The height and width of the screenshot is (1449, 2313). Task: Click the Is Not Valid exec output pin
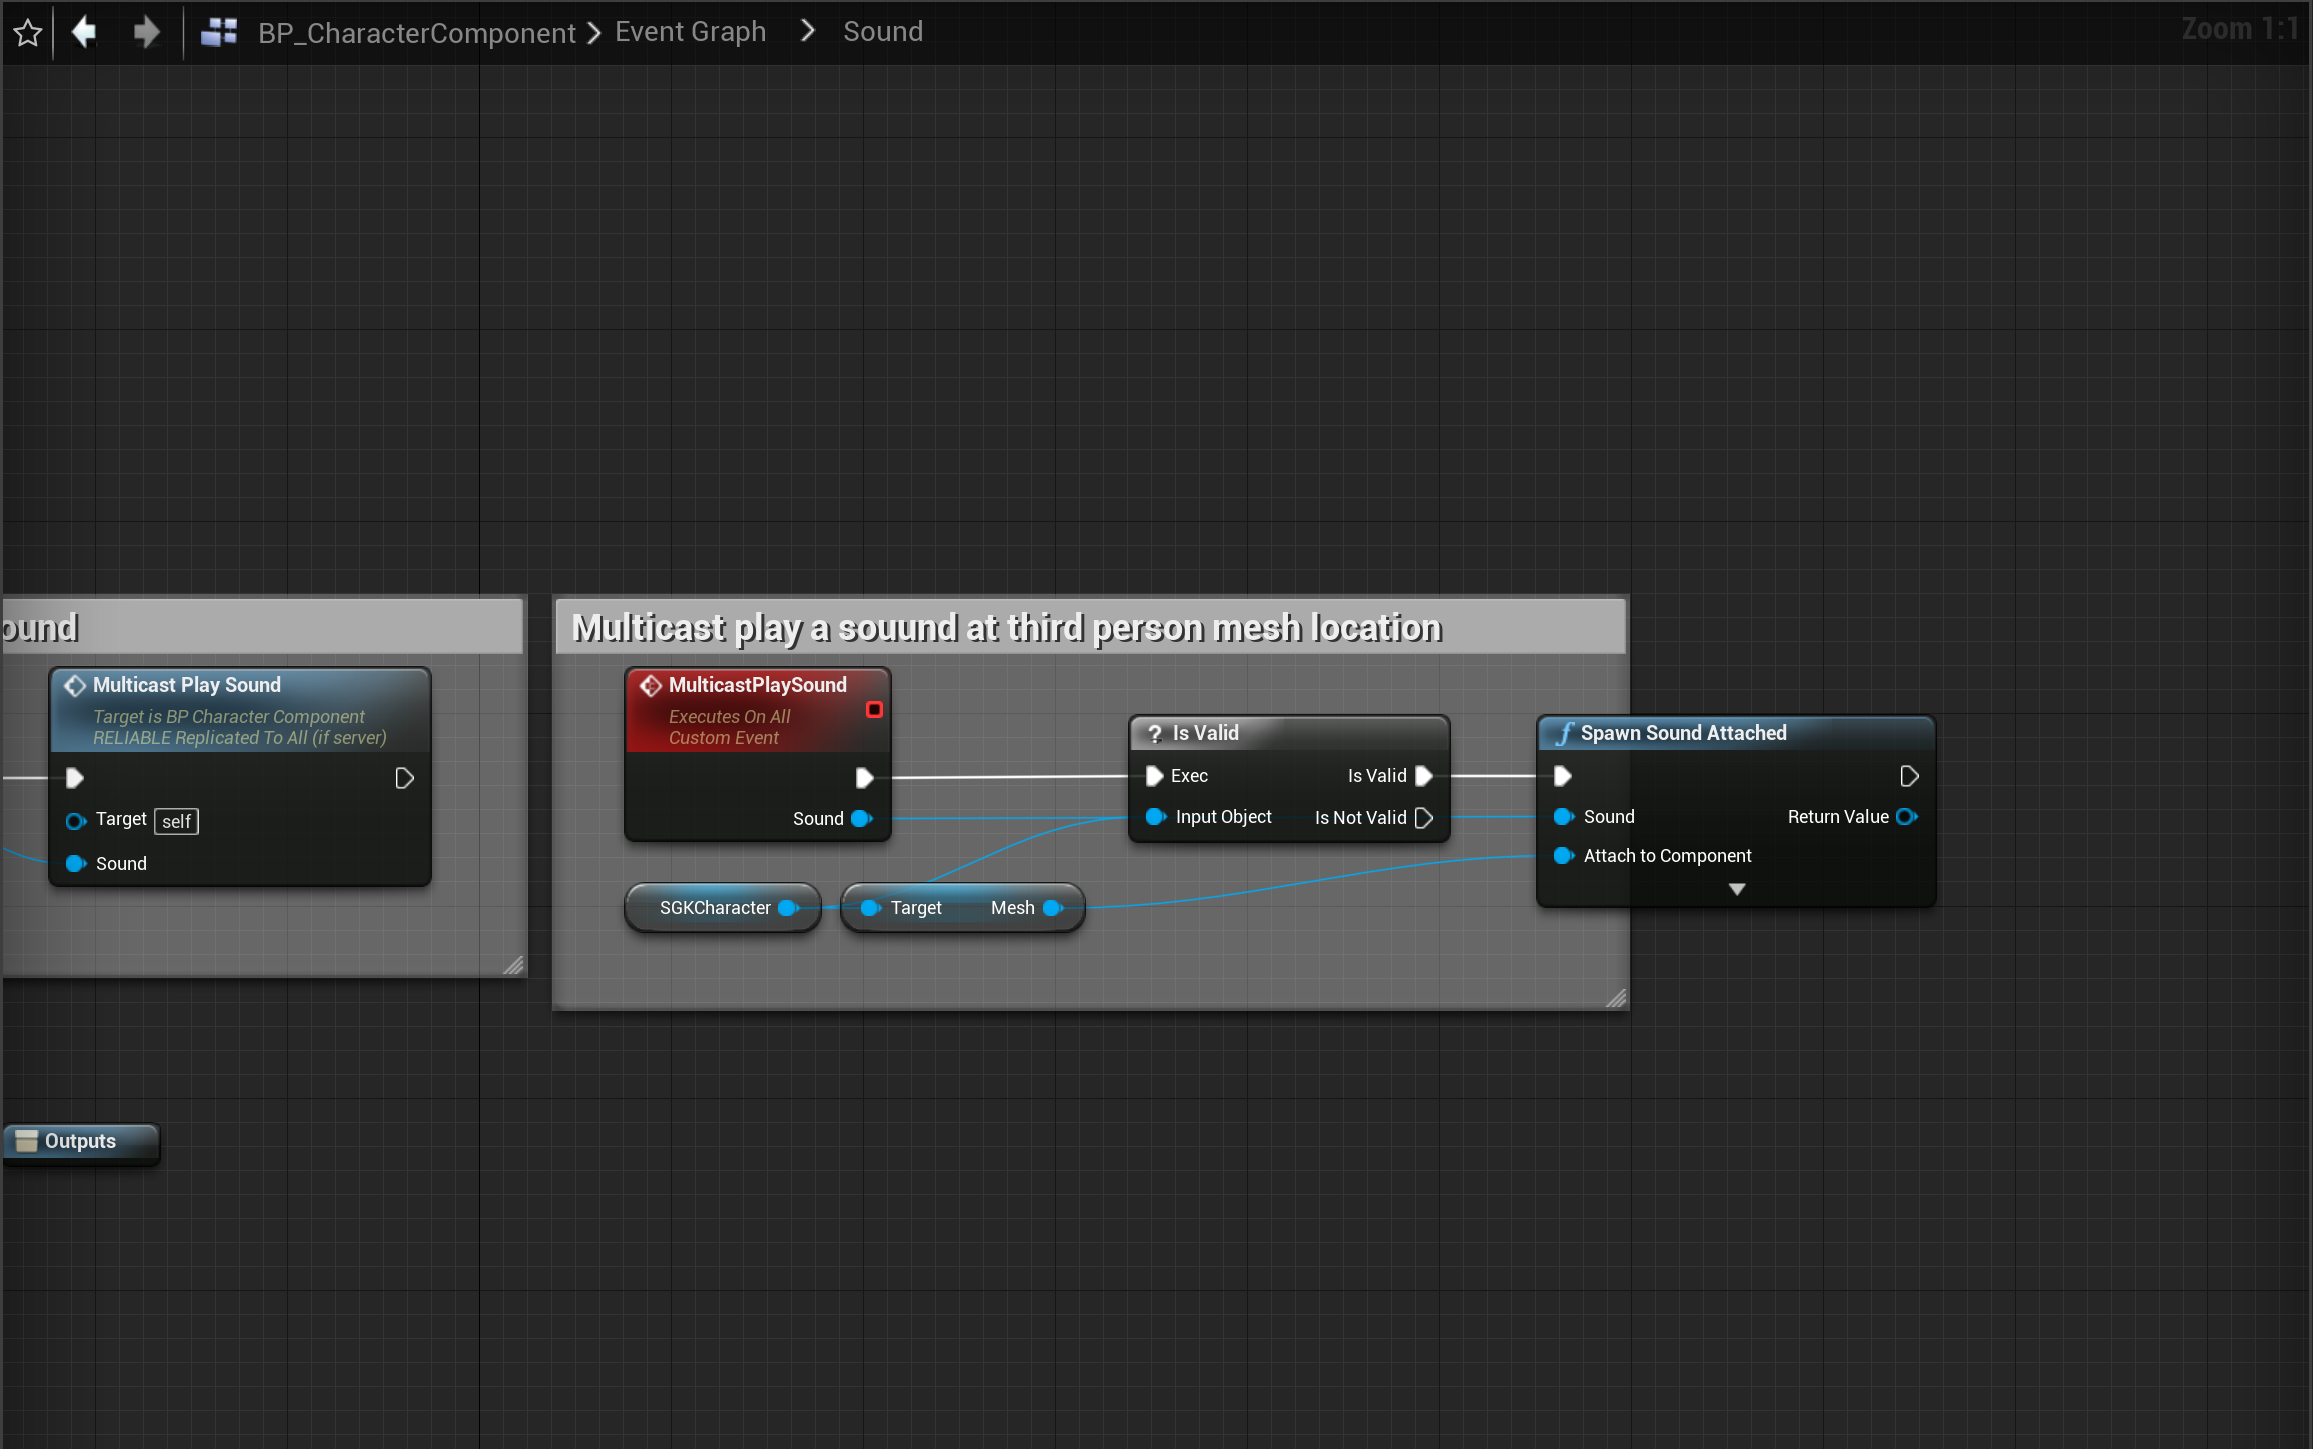[x=1424, y=818]
